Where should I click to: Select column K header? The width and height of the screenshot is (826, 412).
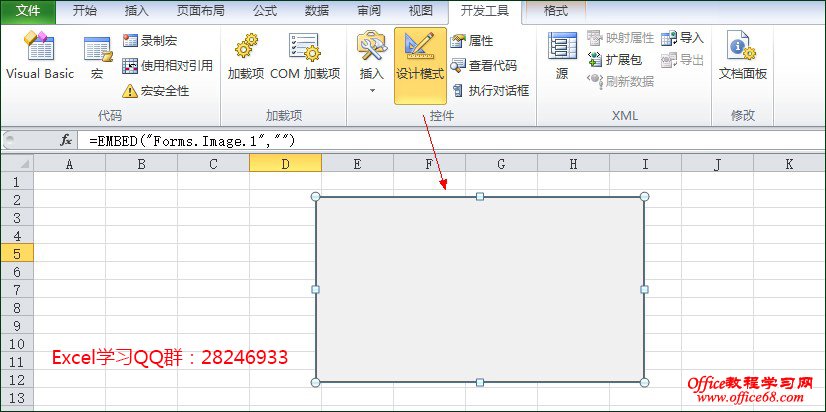(789, 164)
